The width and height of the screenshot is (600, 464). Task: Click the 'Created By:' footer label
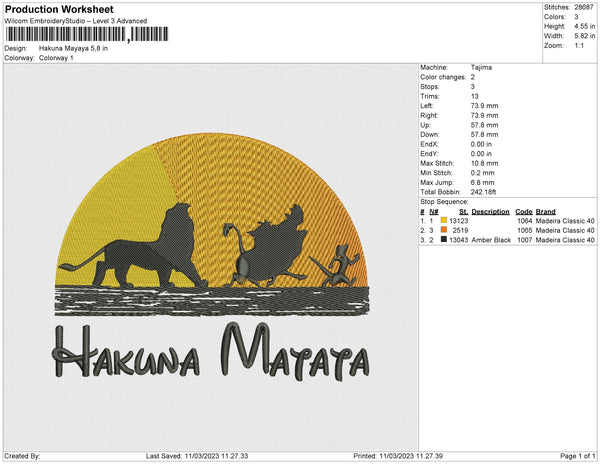tap(22, 456)
